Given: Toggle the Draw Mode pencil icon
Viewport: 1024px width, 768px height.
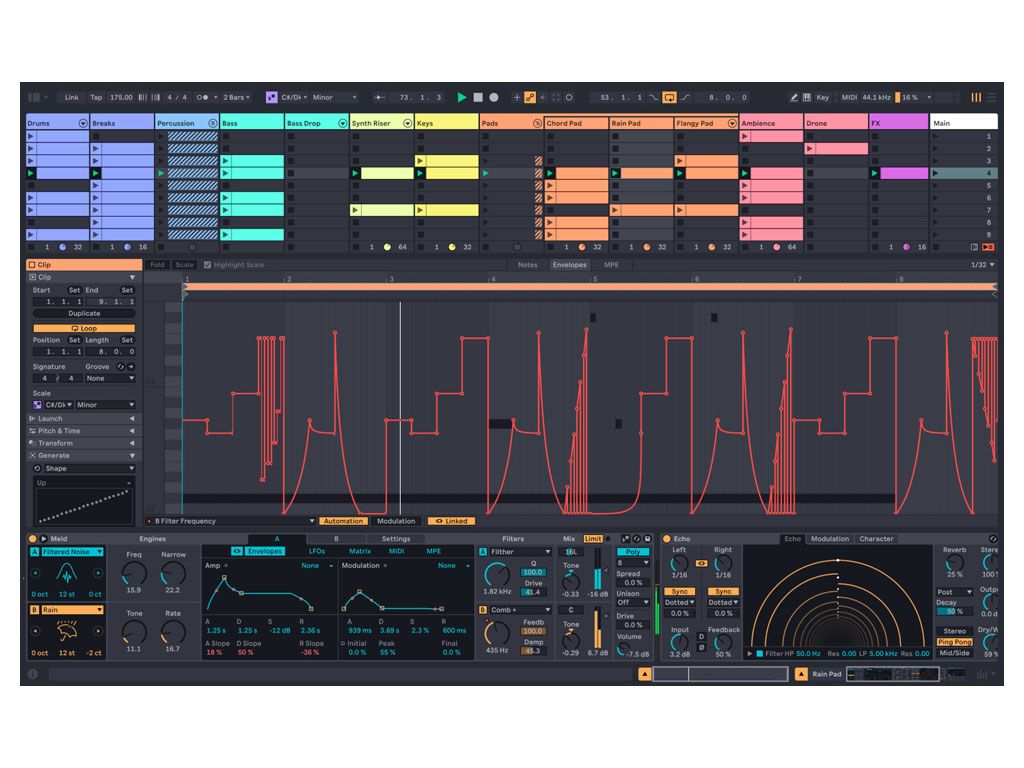Looking at the screenshot, I should (x=793, y=97).
